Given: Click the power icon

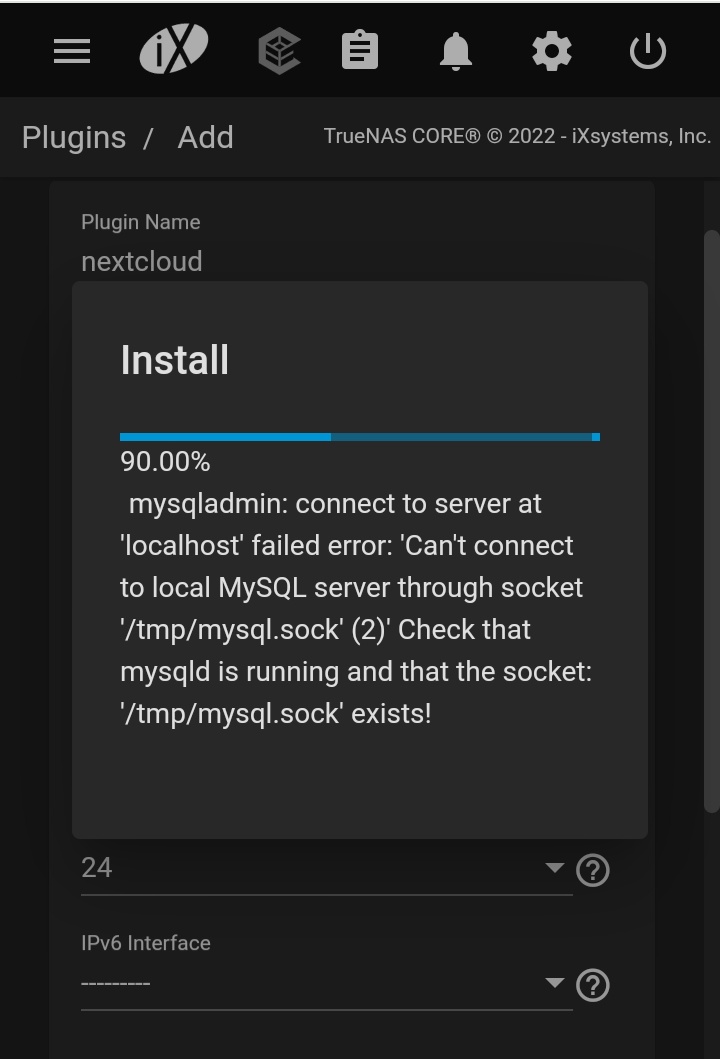Looking at the screenshot, I should pyautogui.click(x=648, y=51).
